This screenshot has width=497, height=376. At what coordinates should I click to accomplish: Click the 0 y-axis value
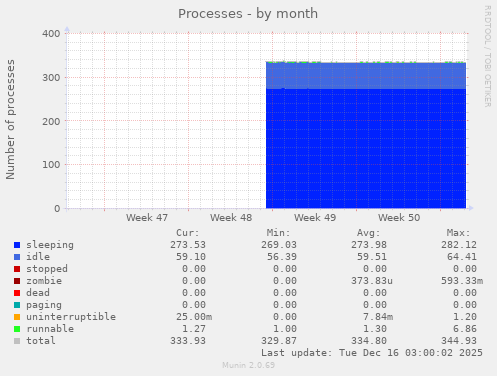[57, 209]
